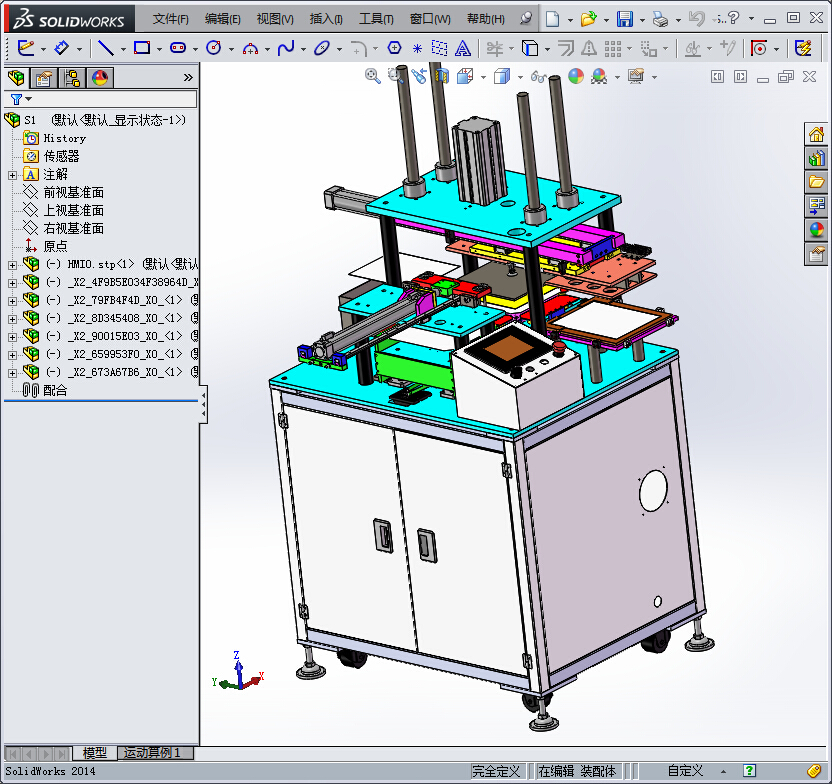
Task: Click the New document icon
Action: (552, 20)
